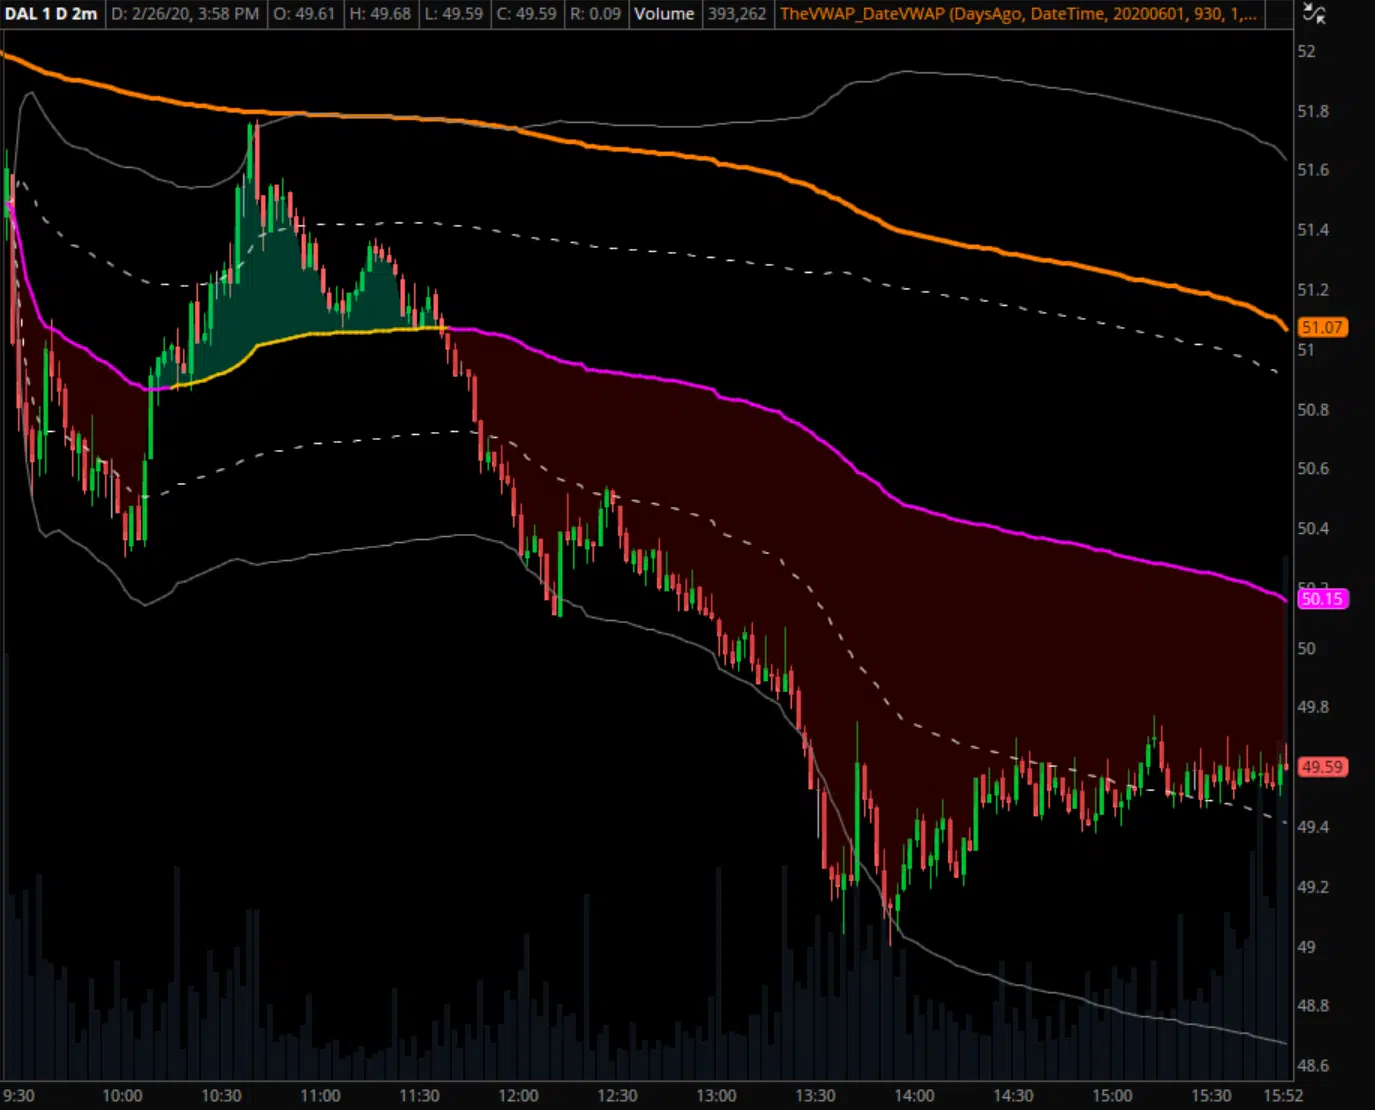Click the 50.4 price axis label
1375x1110 pixels.
[1313, 528]
